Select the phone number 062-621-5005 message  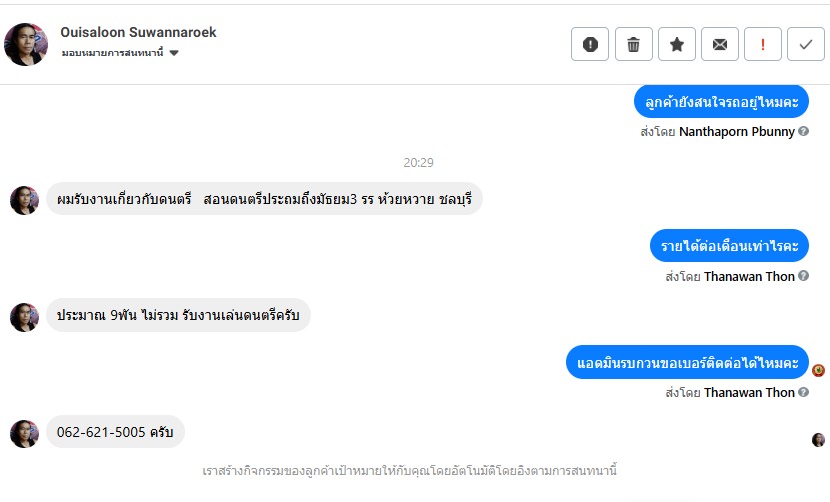[115, 431]
